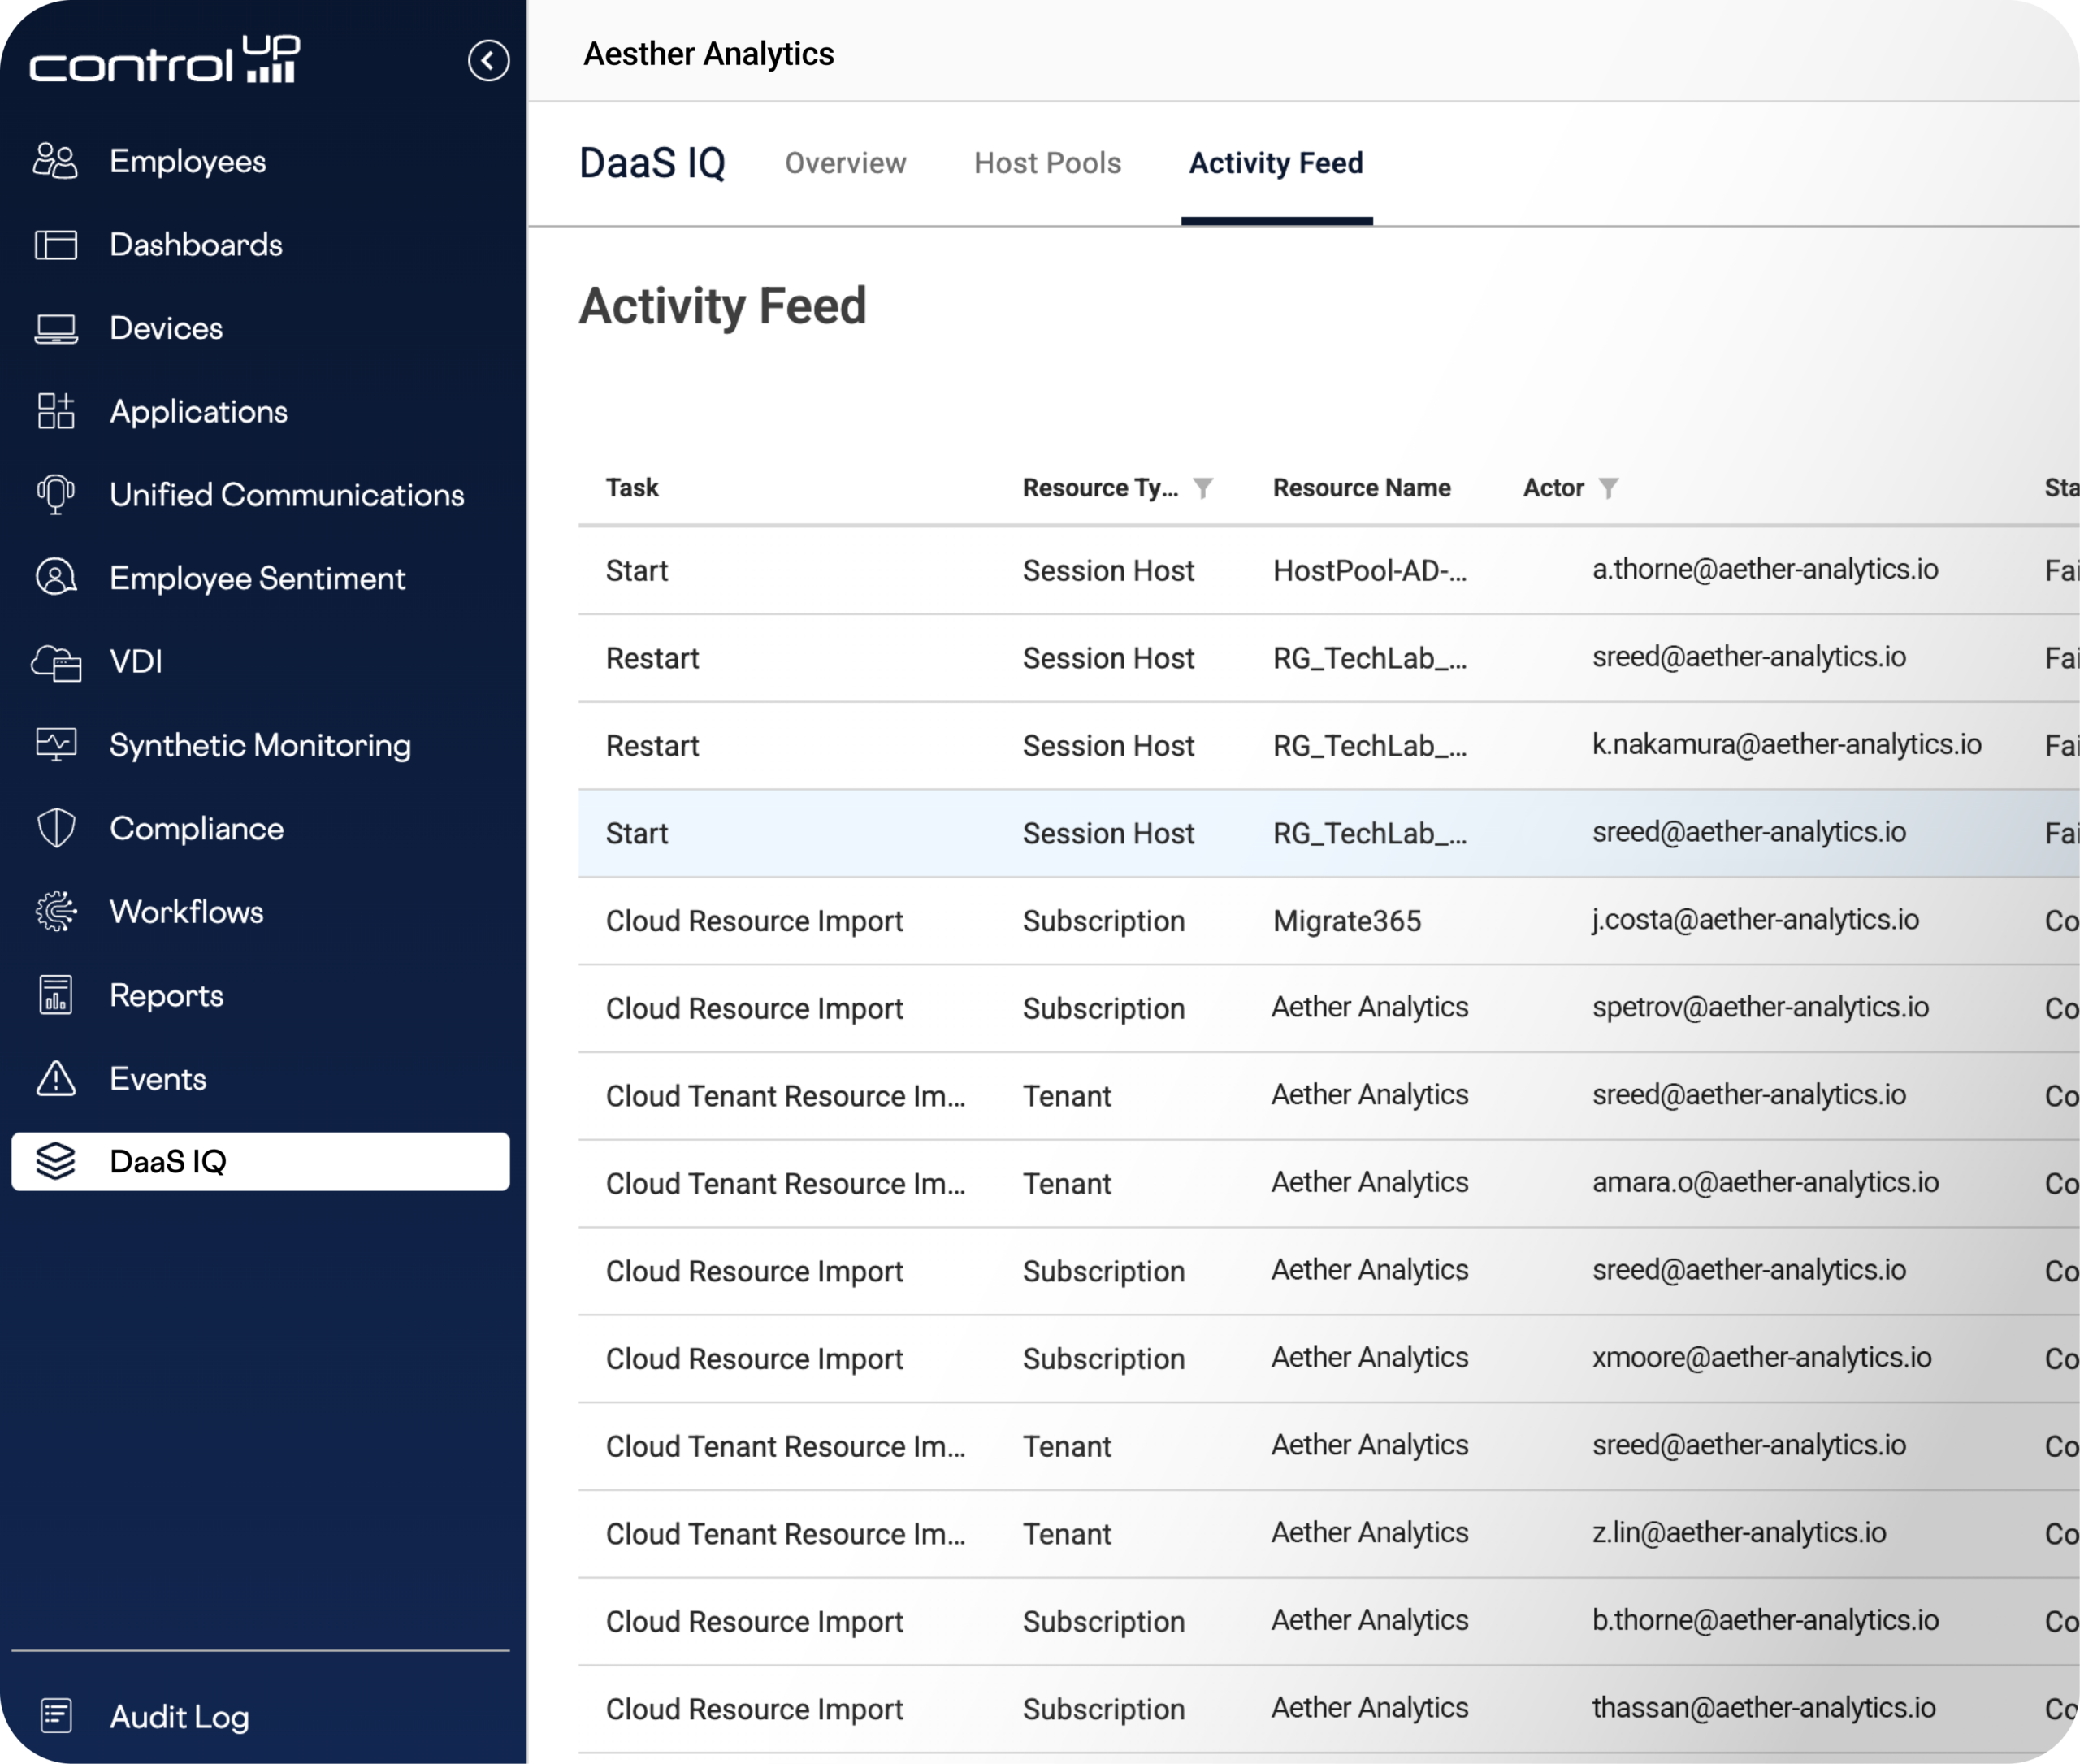Select the Applications grid icon
This screenshot has height=1764, width=2080.
[55, 411]
